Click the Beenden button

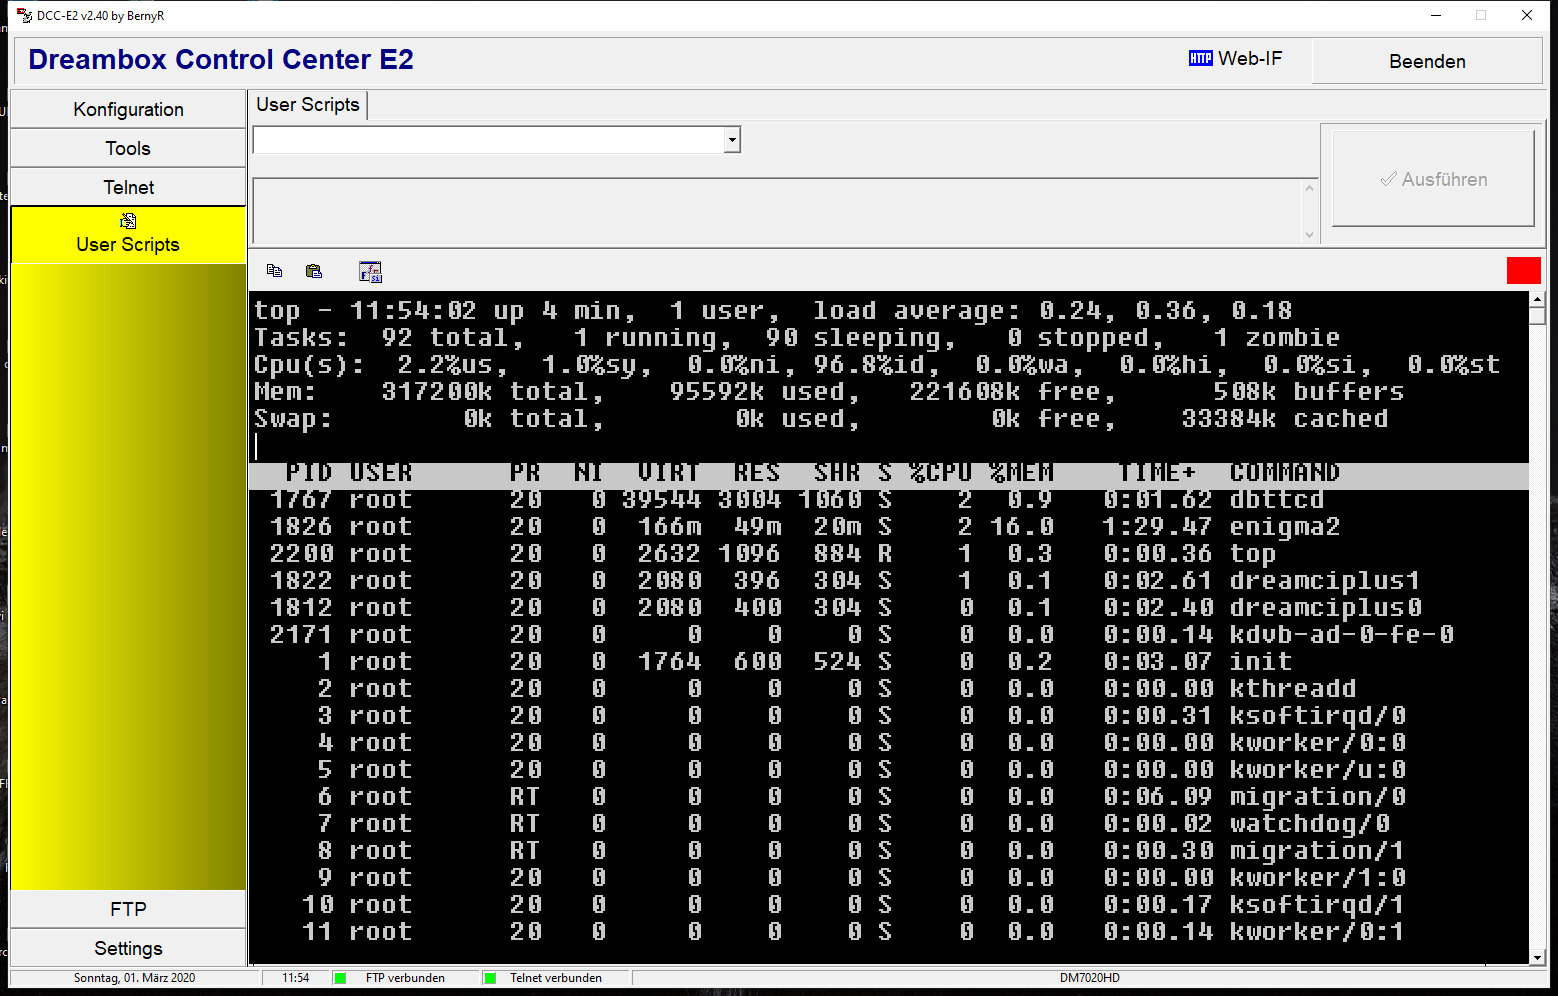click(1427, 61)
